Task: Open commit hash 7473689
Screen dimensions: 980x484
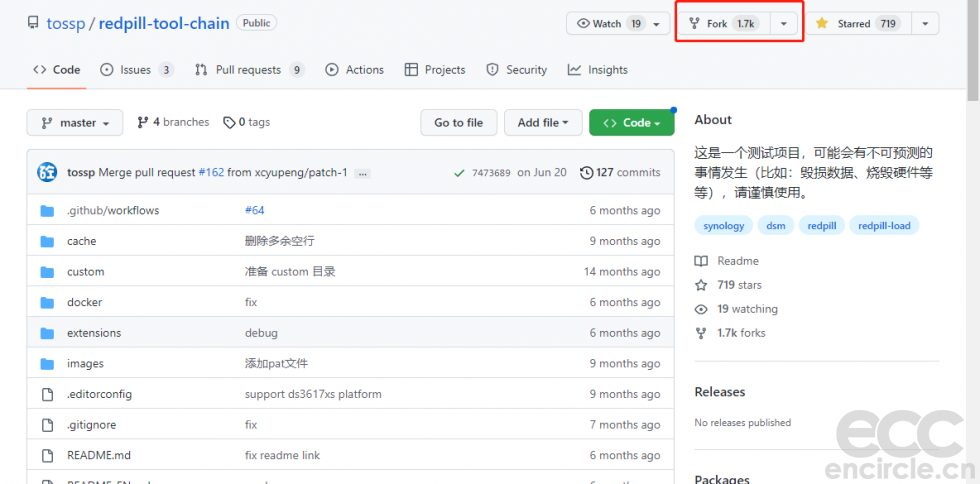Action: (x=491, y=173)
